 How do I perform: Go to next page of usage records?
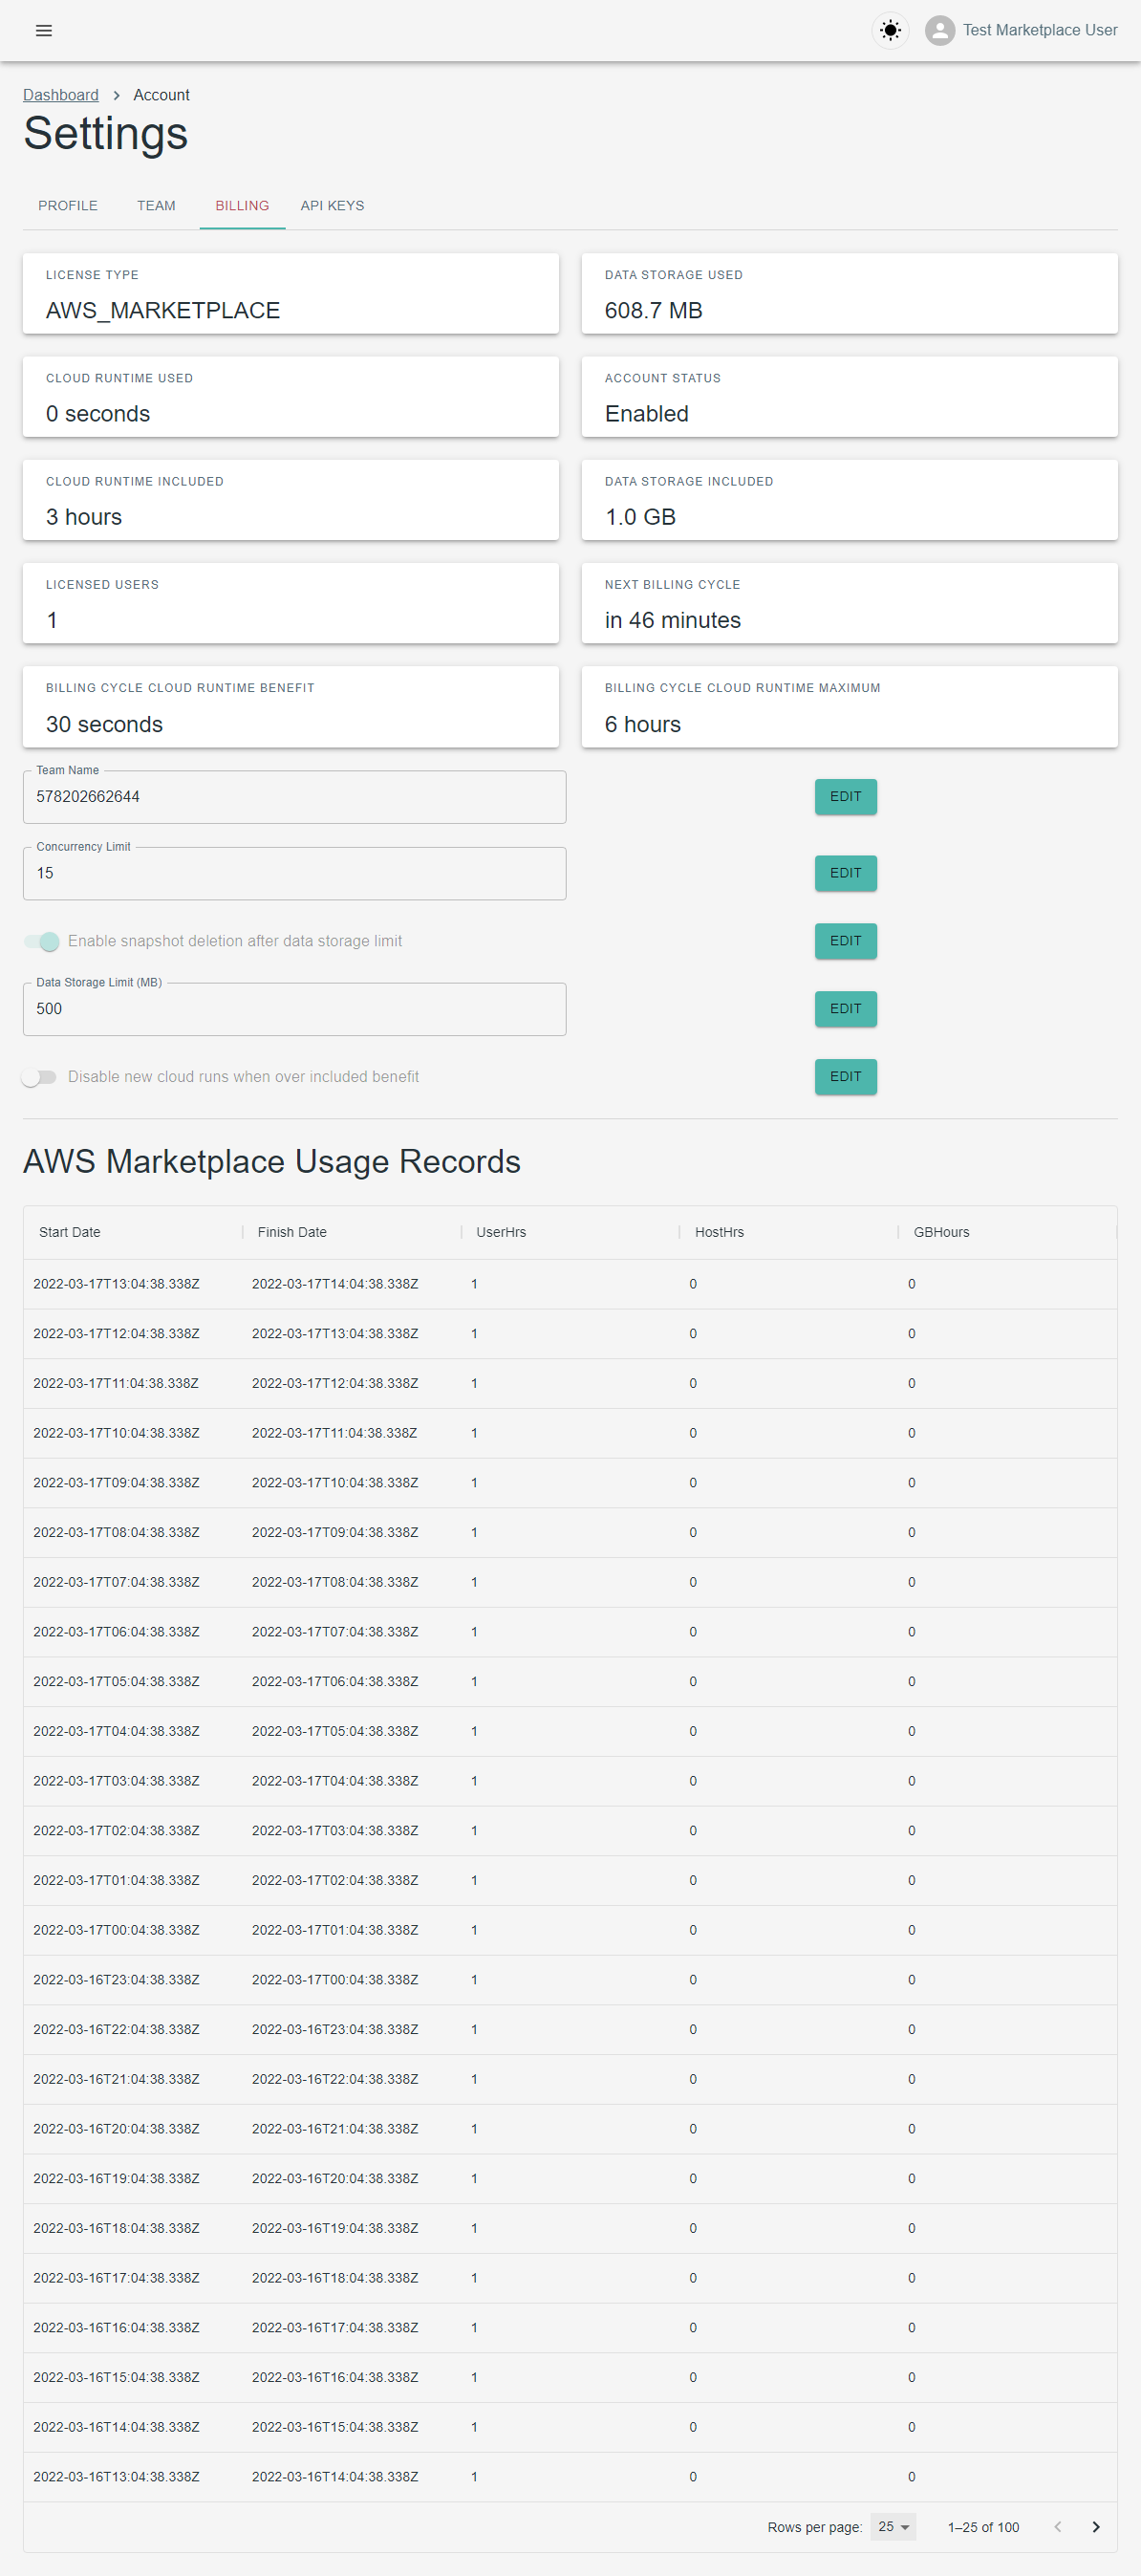click(x=1095, y=2527)
